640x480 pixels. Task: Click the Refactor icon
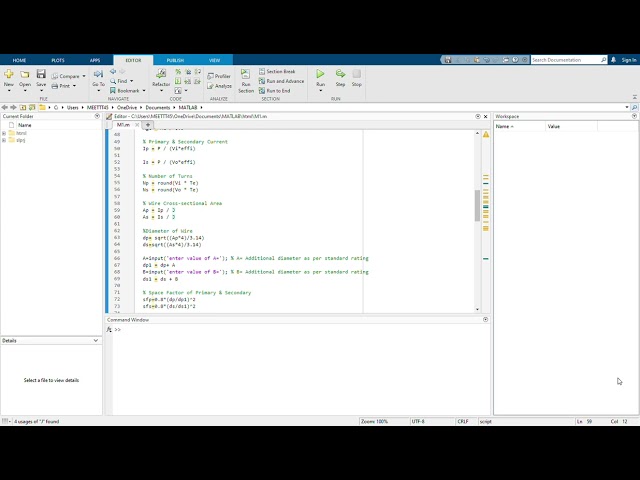[161, 74]
